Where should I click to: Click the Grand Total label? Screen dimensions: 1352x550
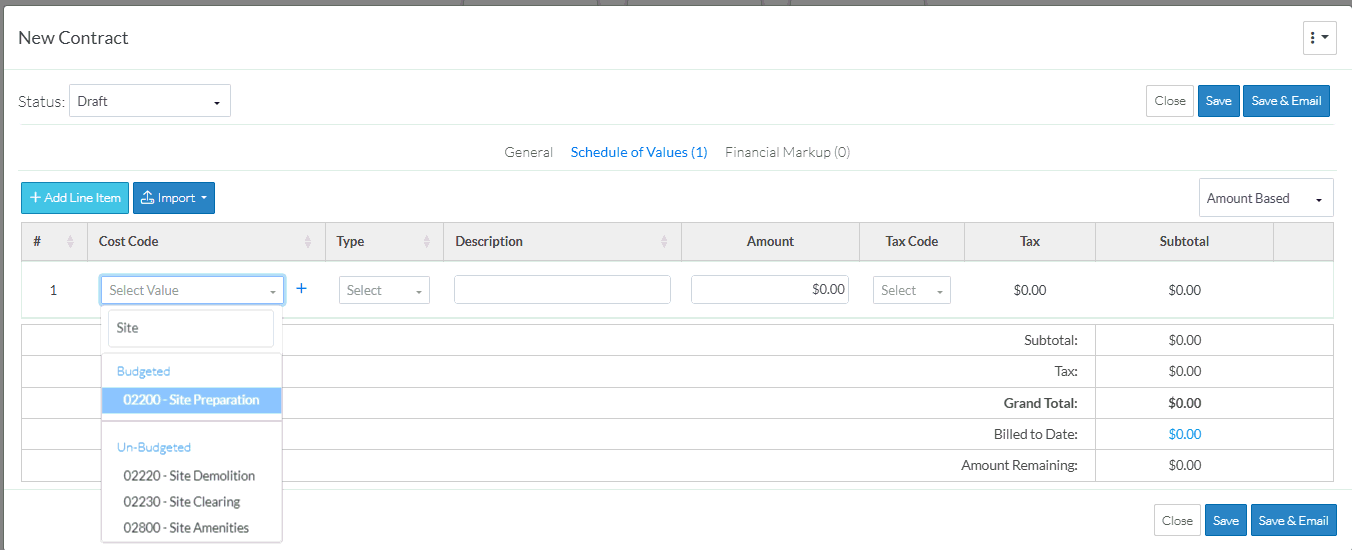click(1041, 403)
